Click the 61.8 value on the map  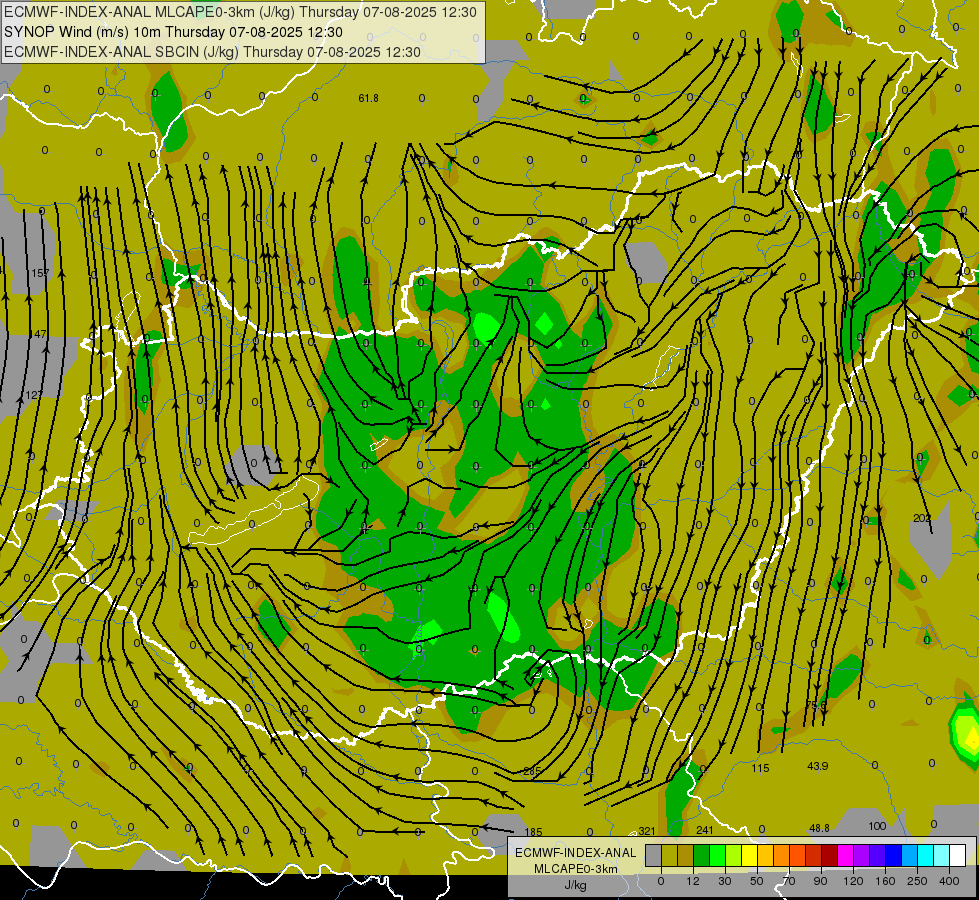(368, 98)
